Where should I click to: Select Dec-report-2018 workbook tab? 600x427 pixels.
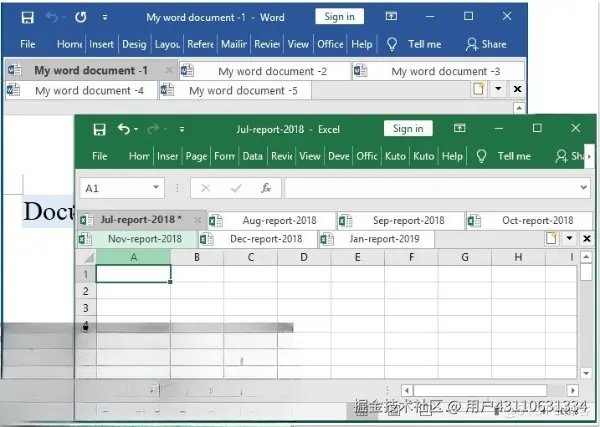pyautogui.click(x=258, y=239)
